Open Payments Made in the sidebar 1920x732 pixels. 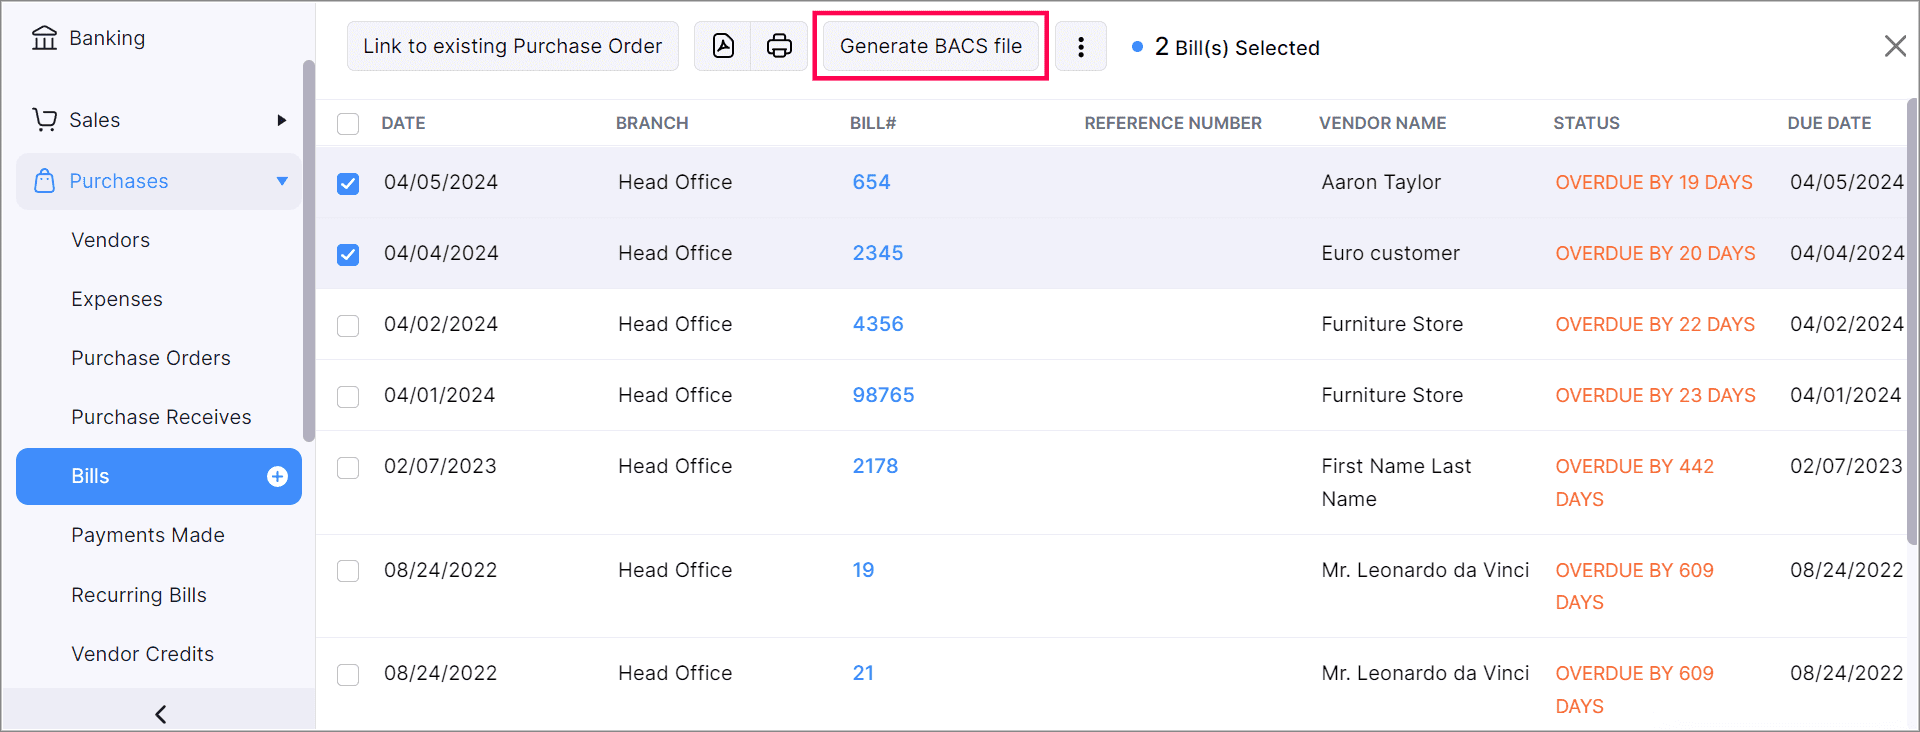(x=148, y=535)
